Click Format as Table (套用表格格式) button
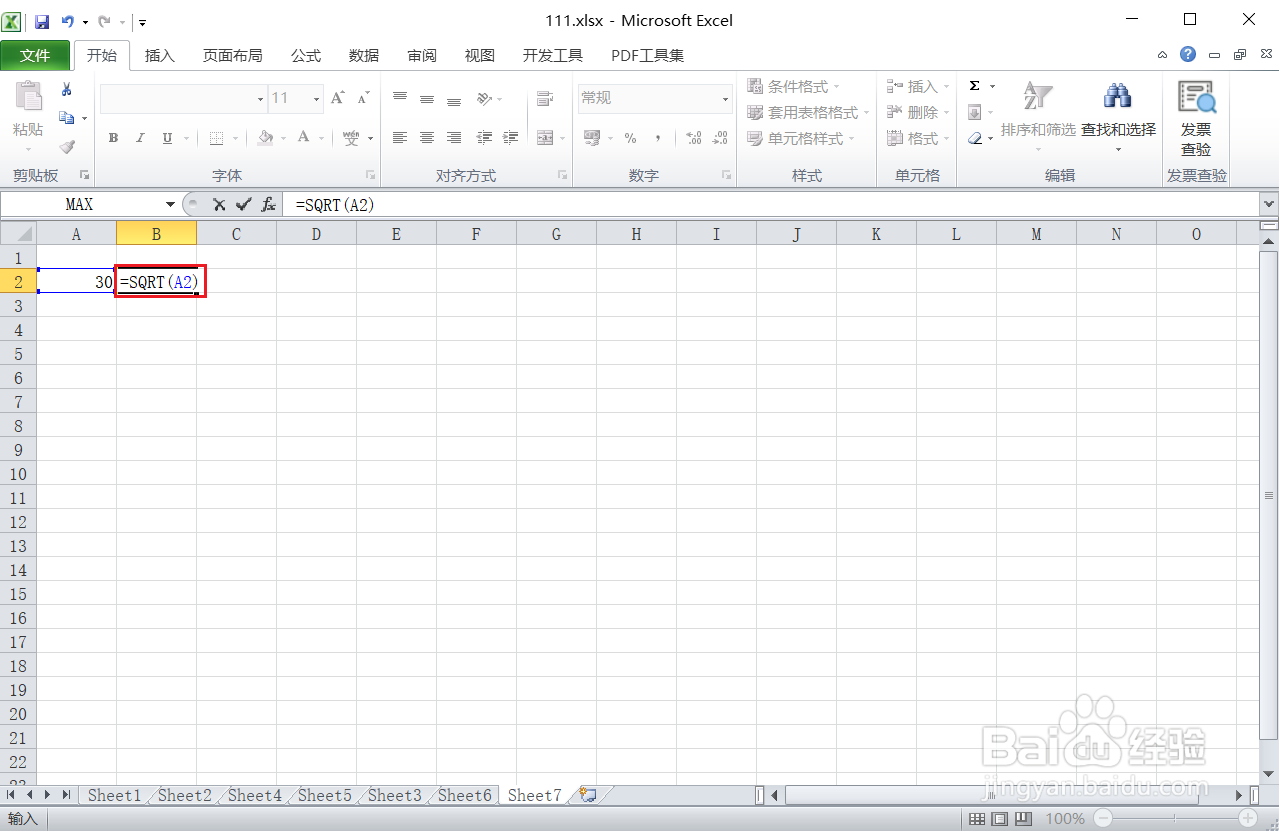 click(809, 112)
